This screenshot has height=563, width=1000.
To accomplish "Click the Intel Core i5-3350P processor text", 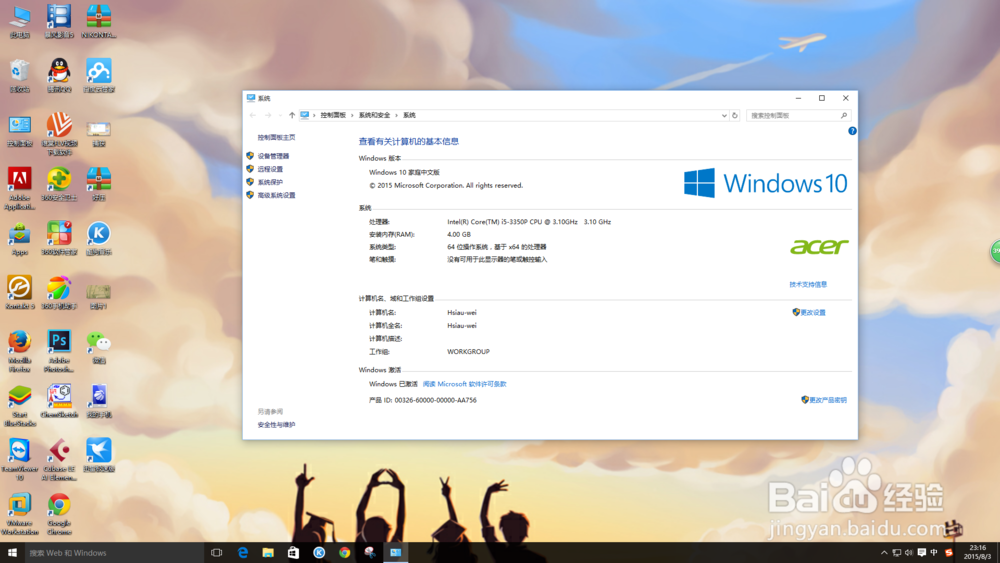I will [529, 222].
